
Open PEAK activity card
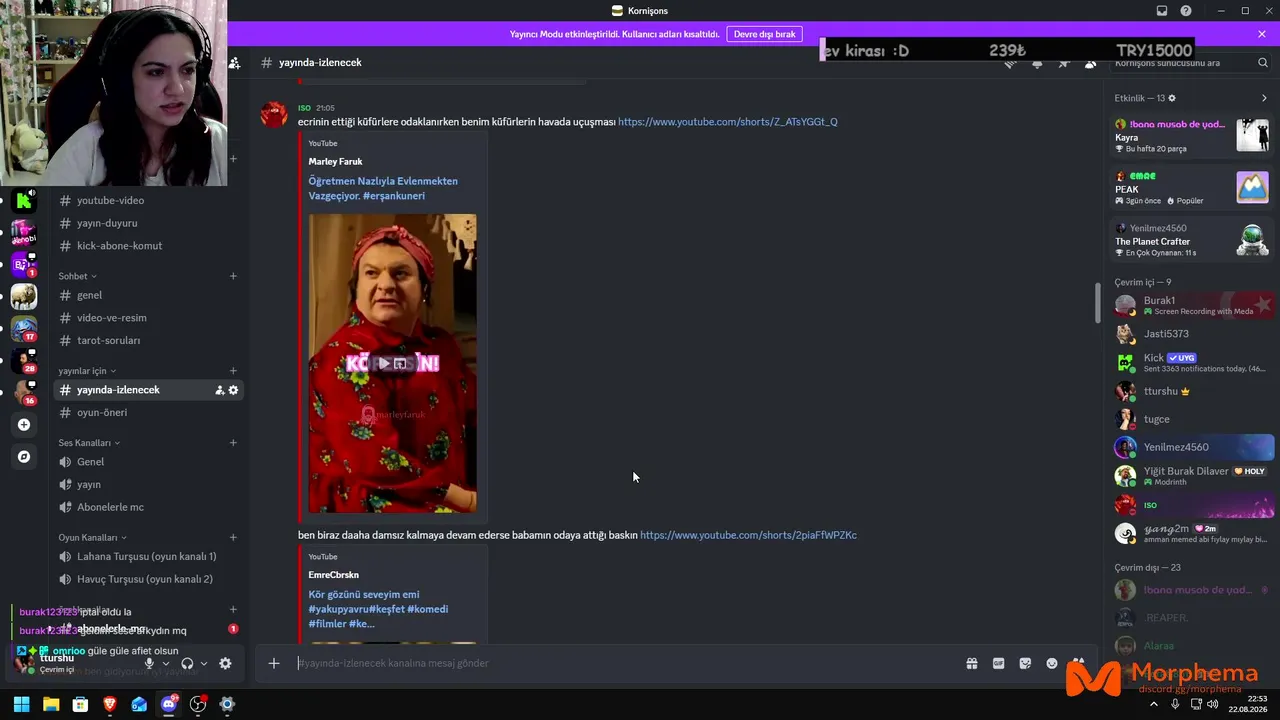[1191, 188]
